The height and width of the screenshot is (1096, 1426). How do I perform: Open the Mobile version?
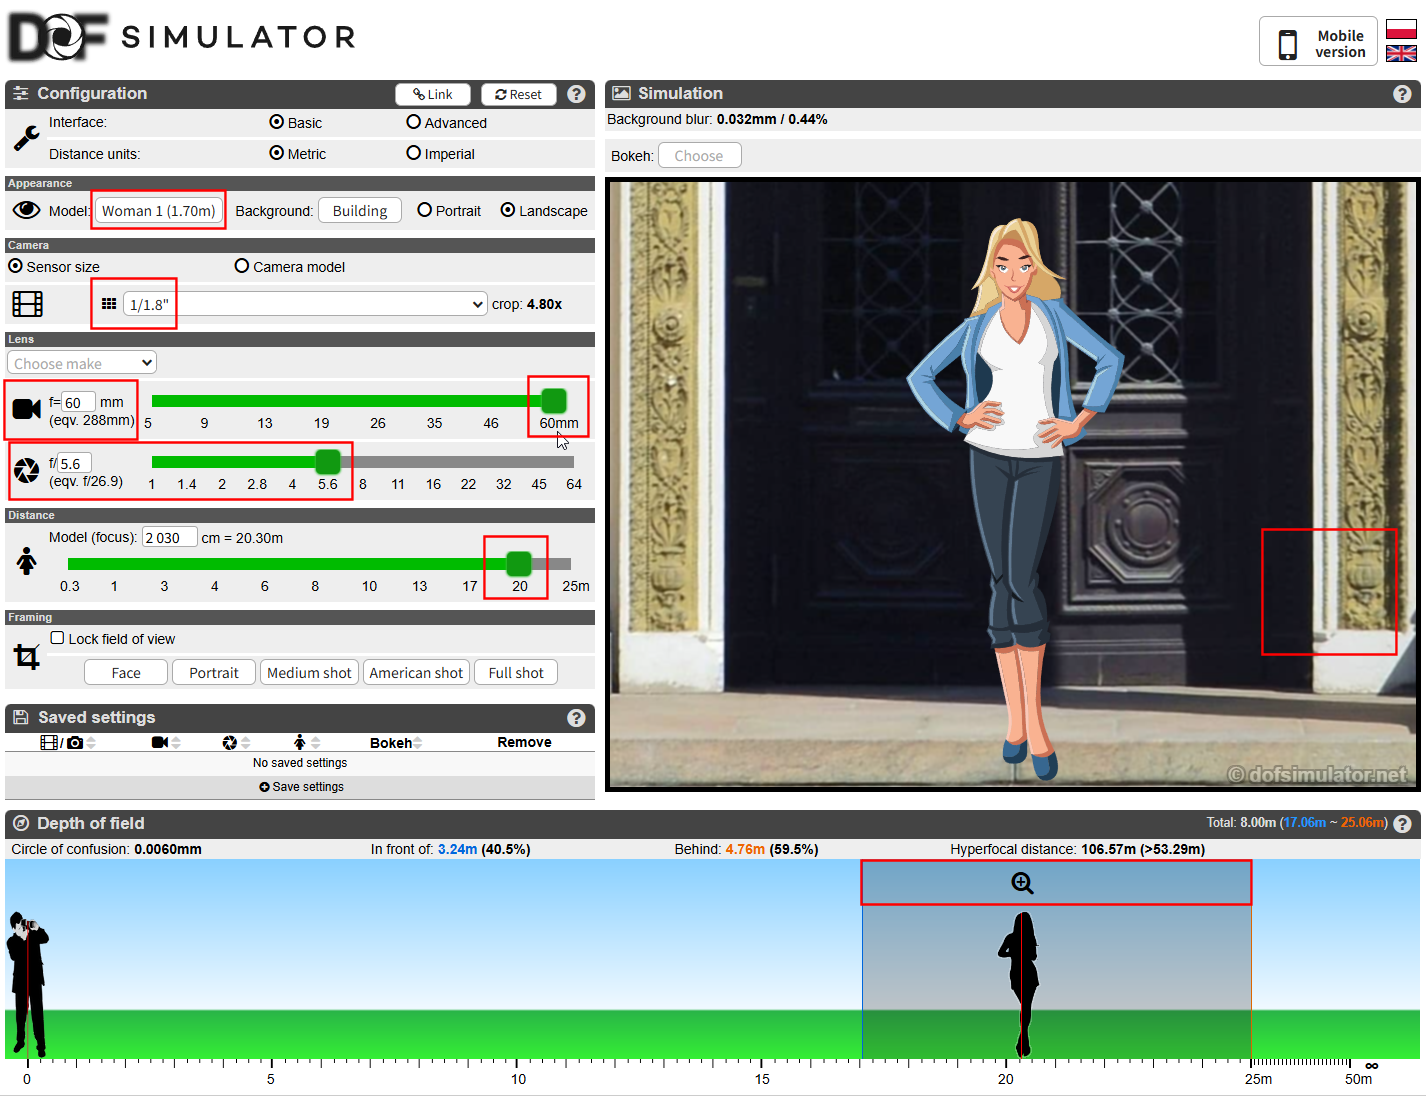coord(1318,43)
